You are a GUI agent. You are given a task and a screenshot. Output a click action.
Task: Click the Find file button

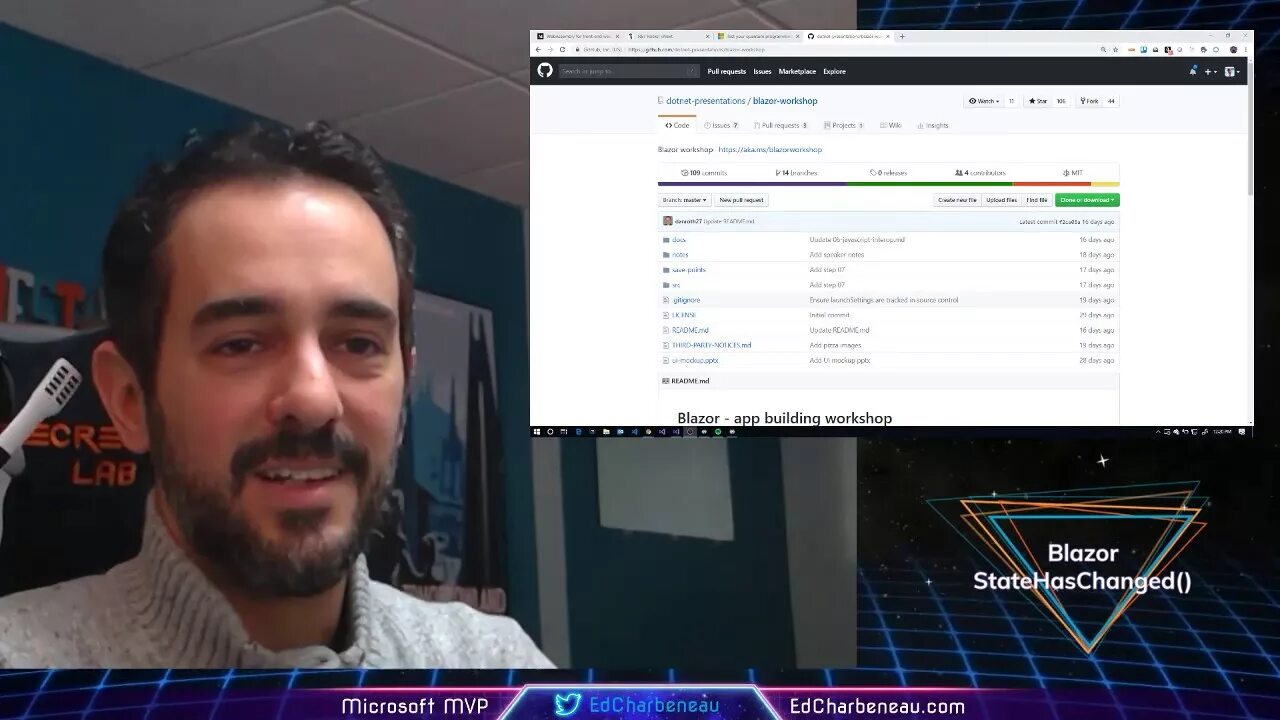pos(1037,200)
